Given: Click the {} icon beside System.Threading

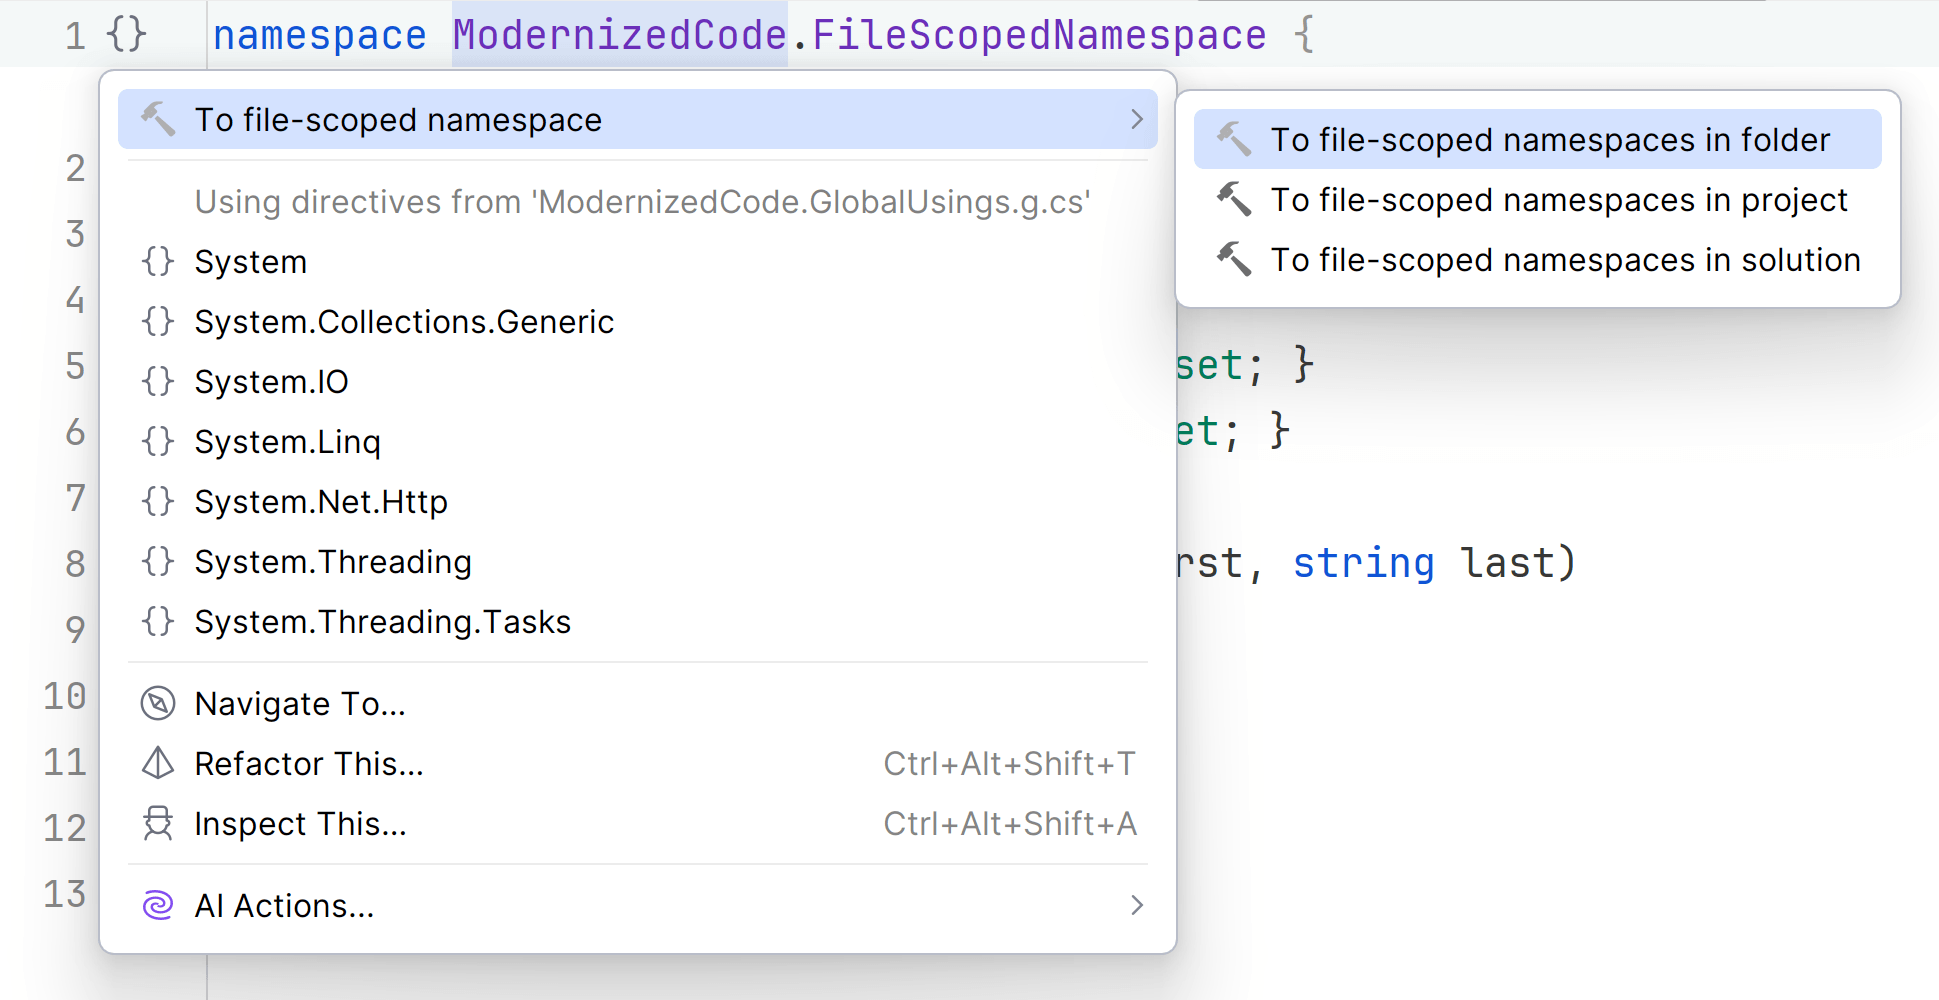Looking at the screenshot, I should click(x=157, y=561).
